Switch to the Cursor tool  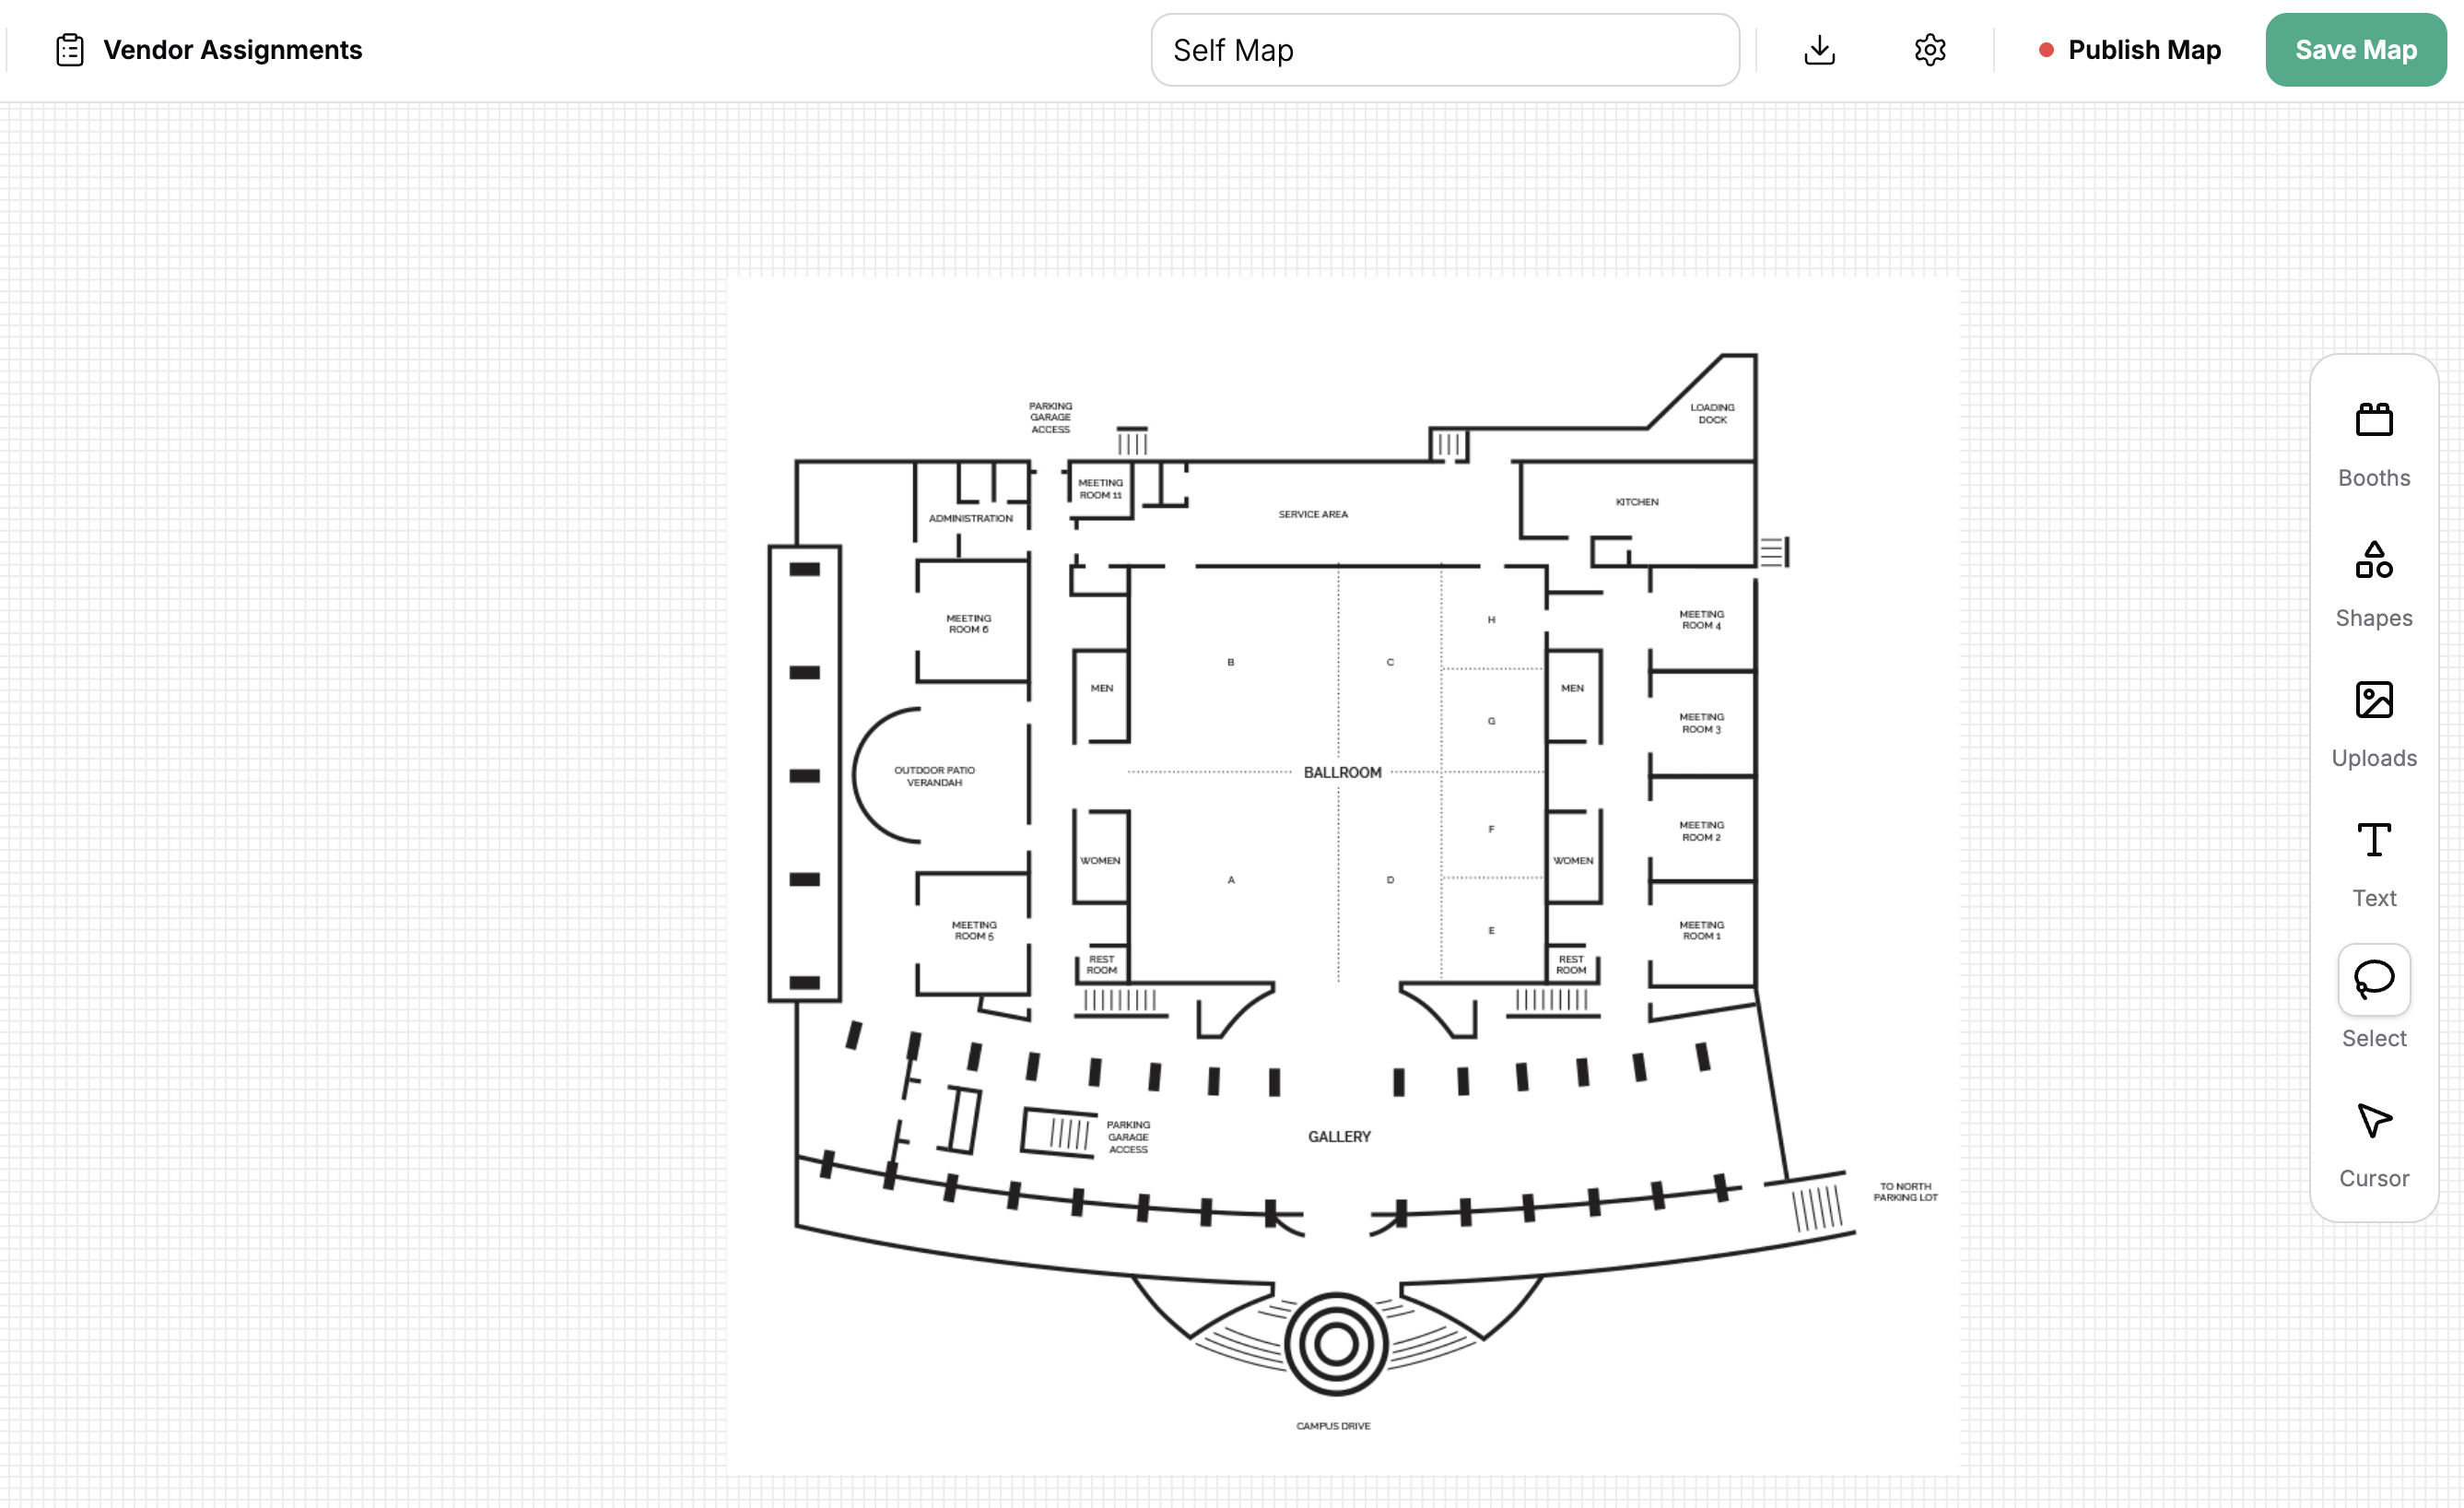pos(2373,1141)
